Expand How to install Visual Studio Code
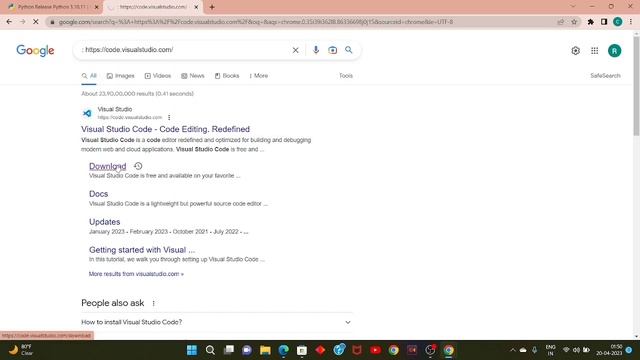This screenshot has width=640, height=360. (216, 322)
